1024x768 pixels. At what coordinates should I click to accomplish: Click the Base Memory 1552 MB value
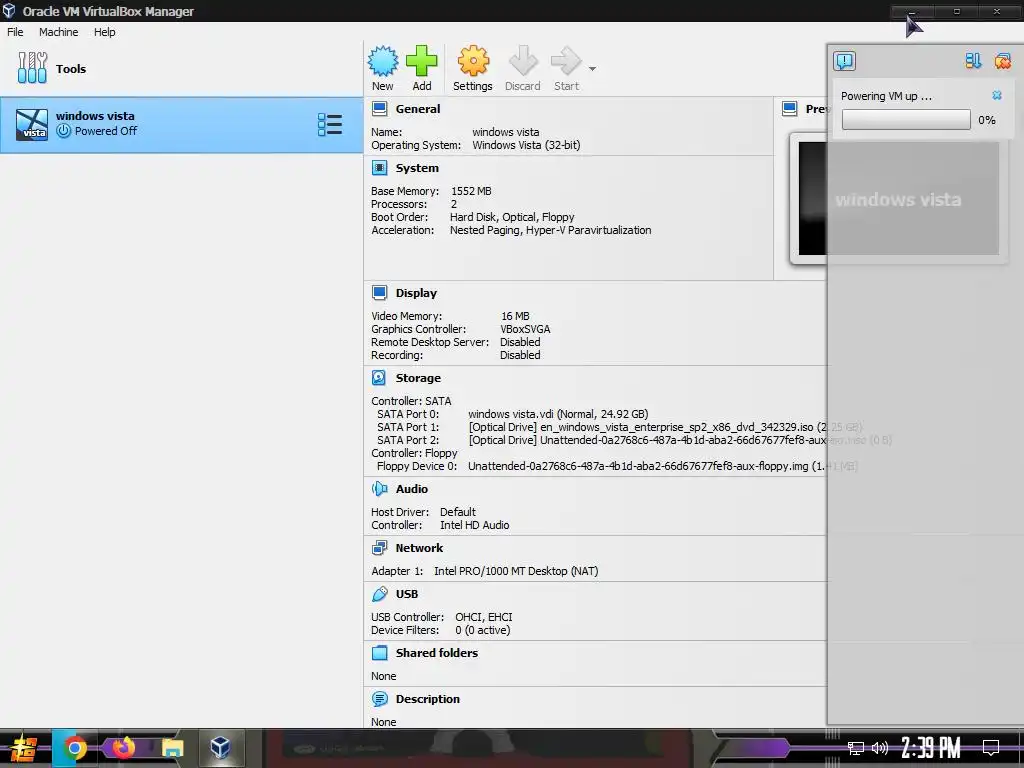472,191
